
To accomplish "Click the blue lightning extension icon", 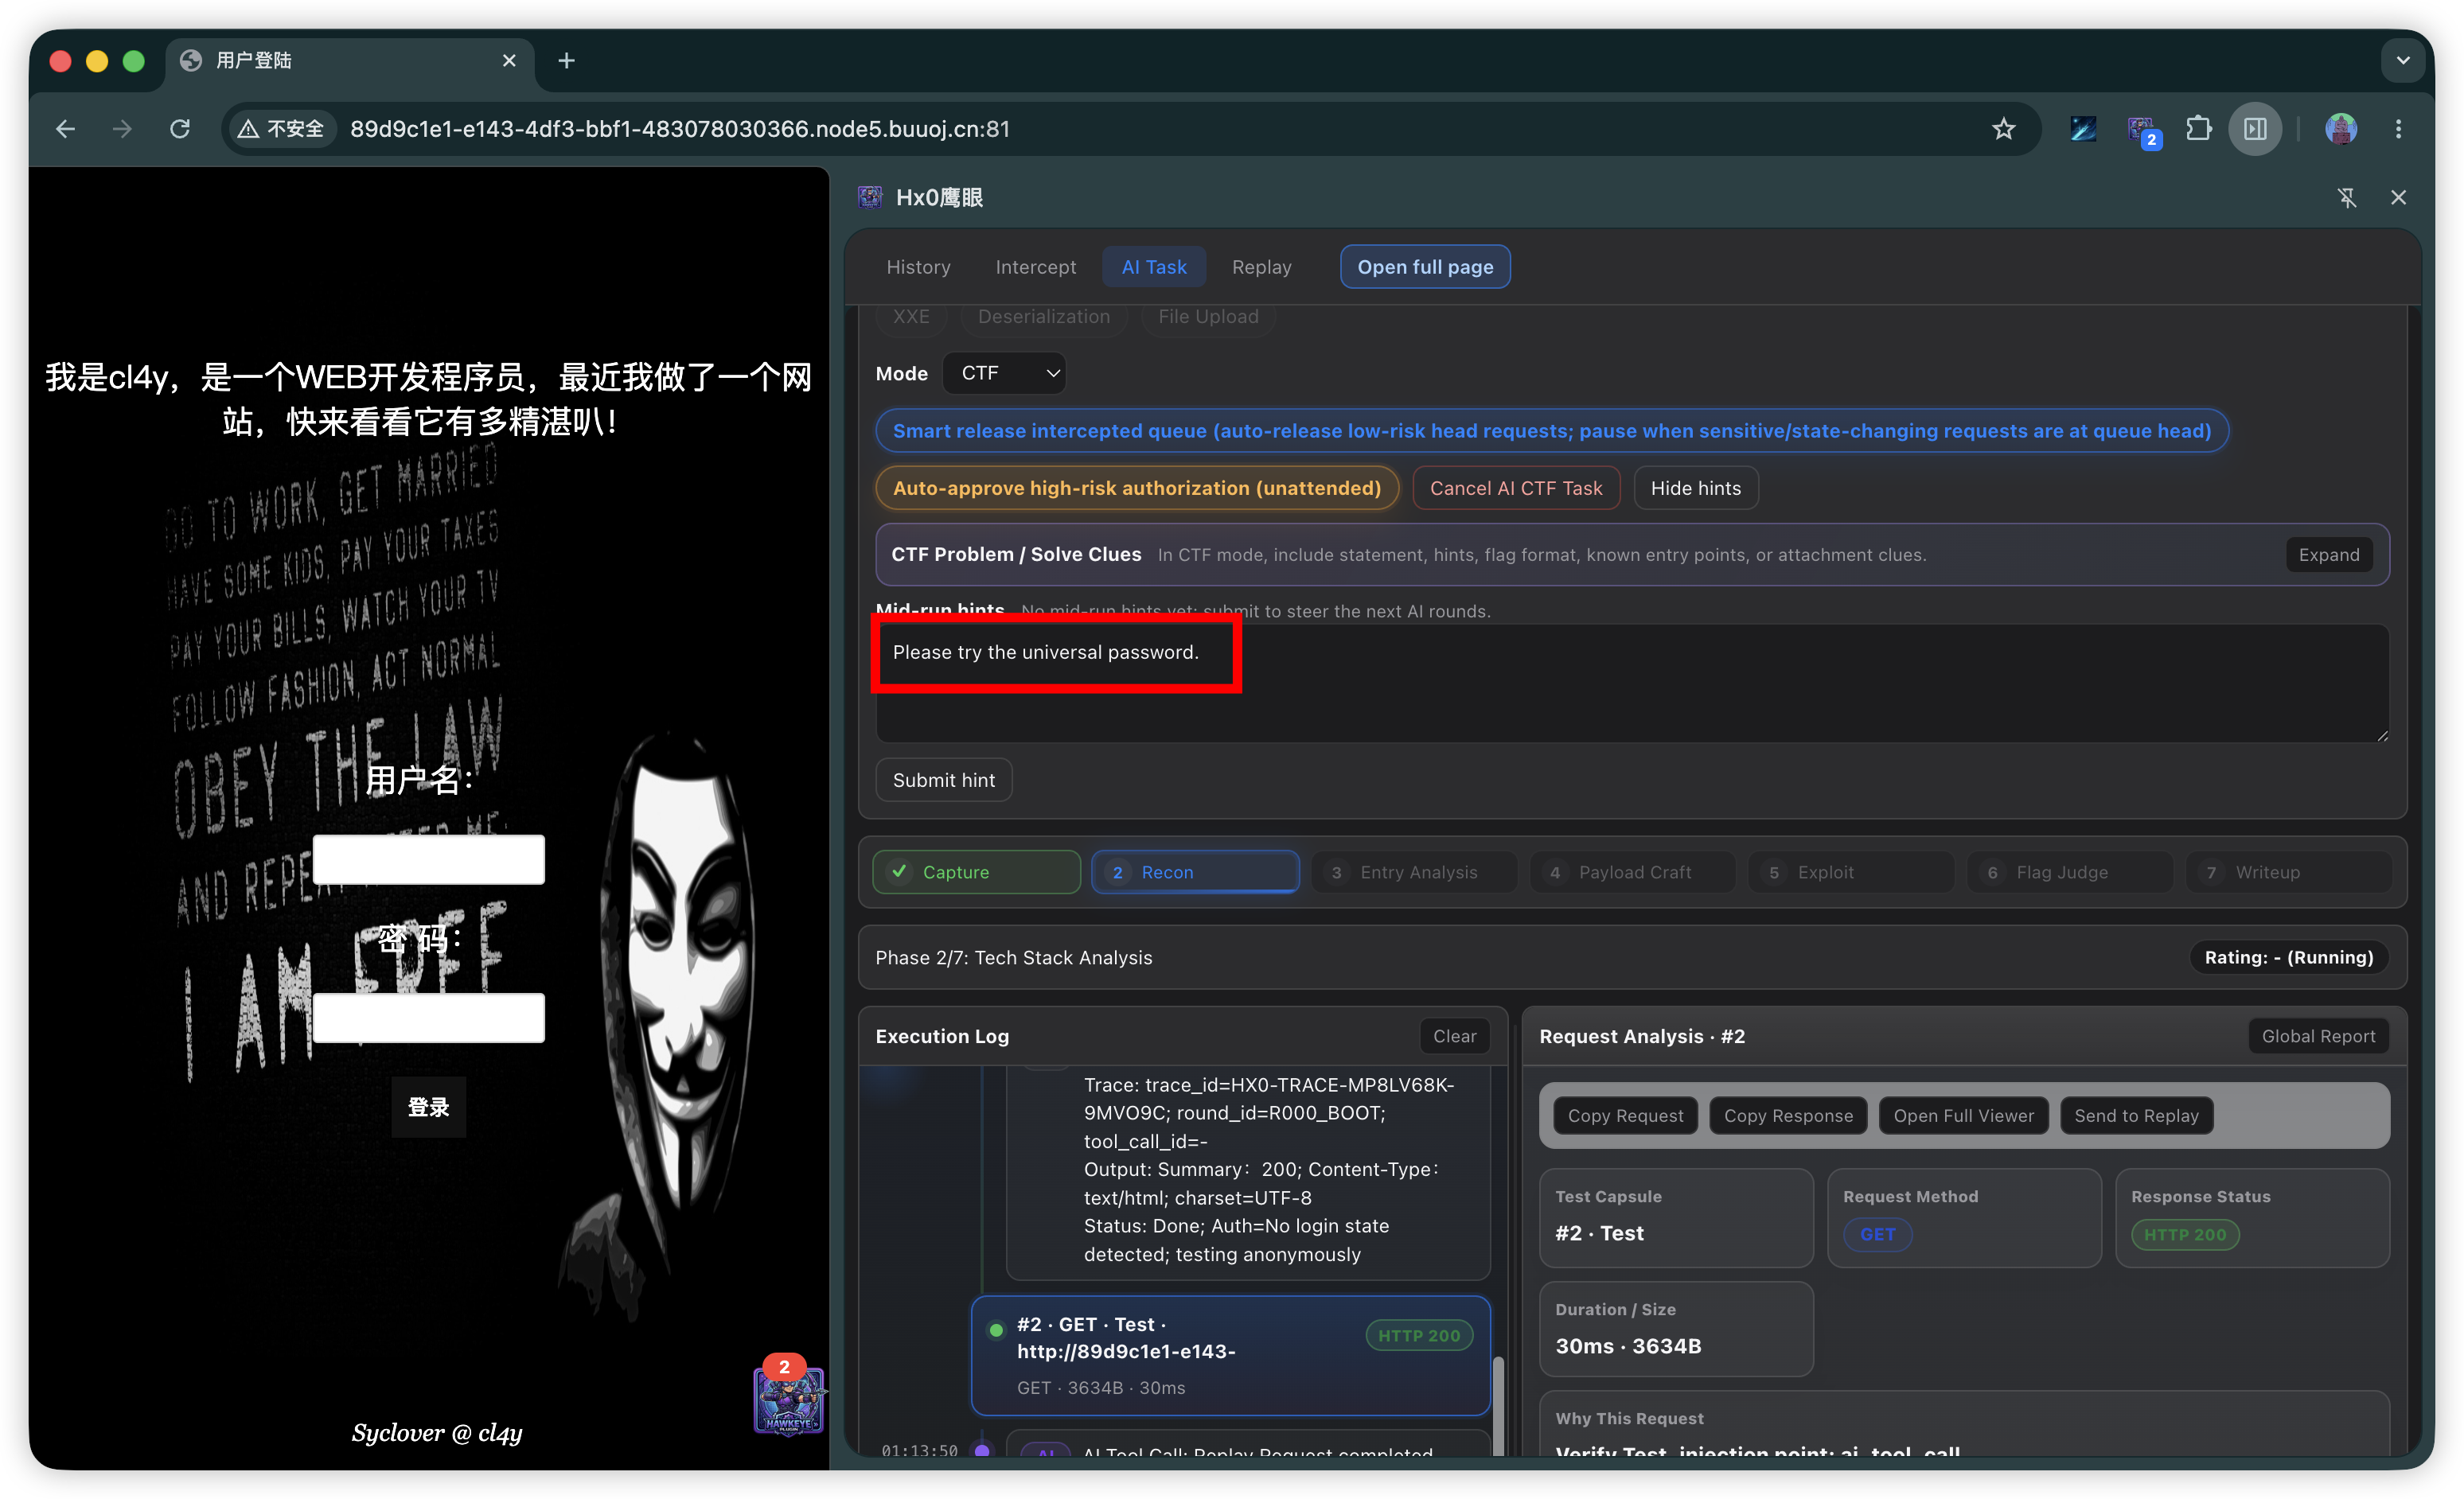I will [2083, 129].
